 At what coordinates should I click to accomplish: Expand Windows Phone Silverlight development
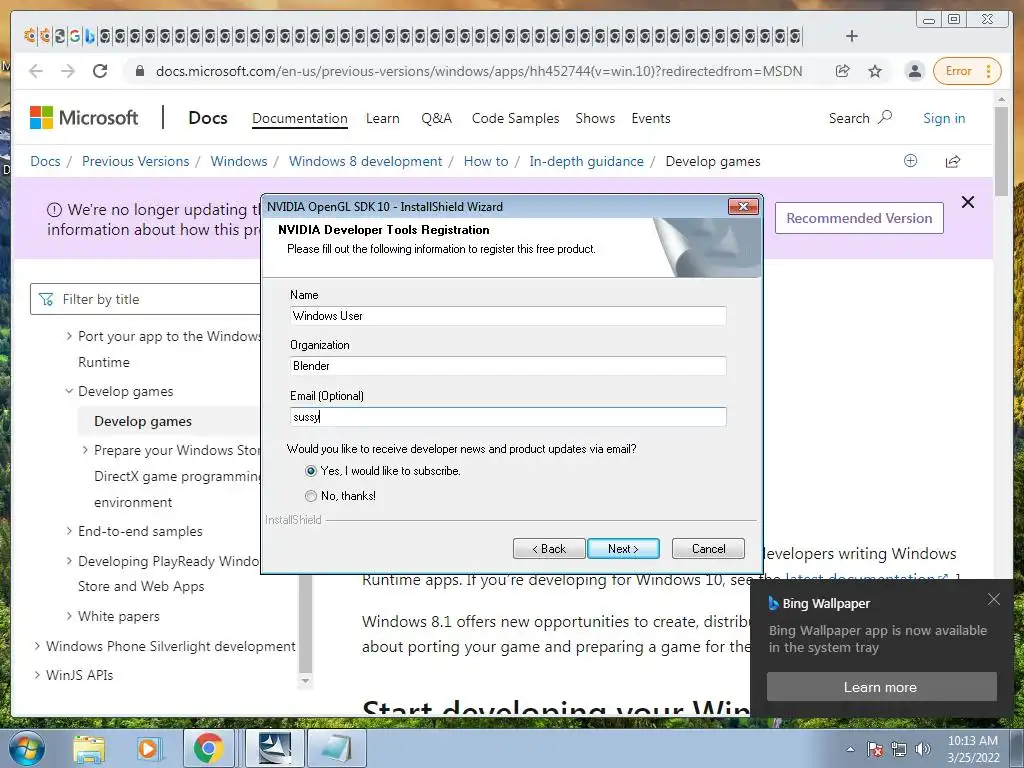click(37, 646)
